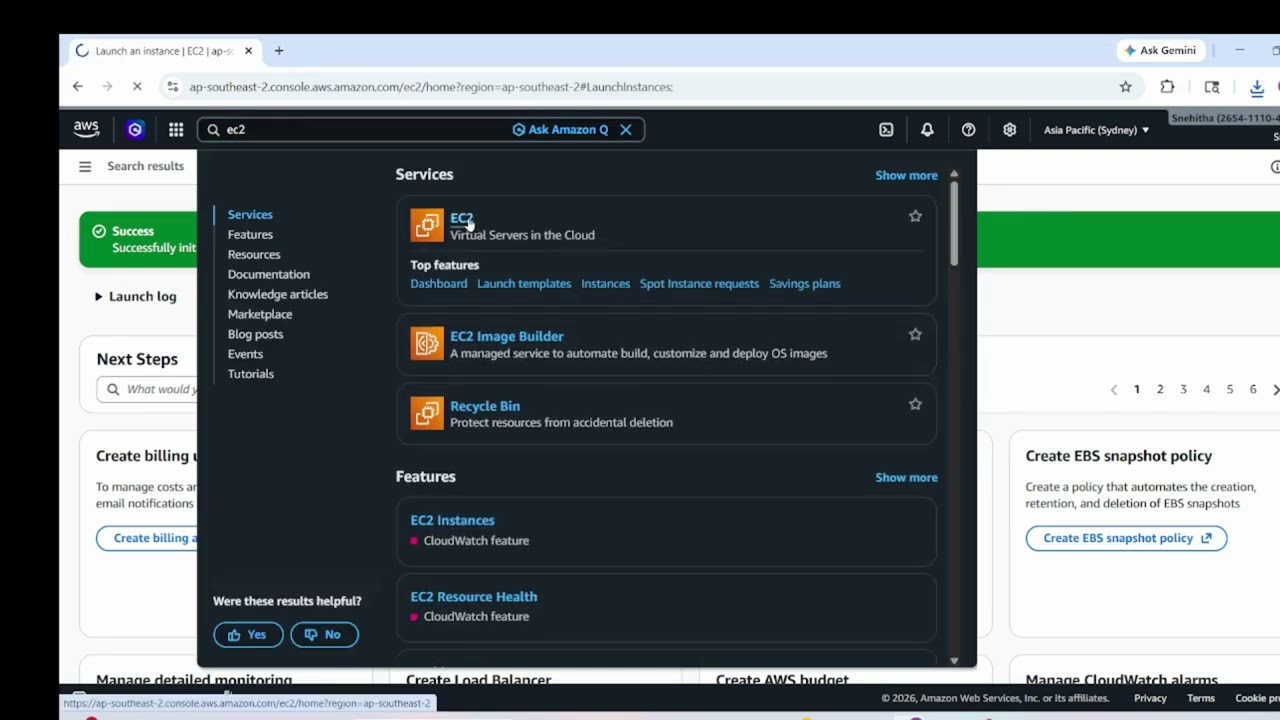Click Ask Gemini in the browser
Screen dimensions: 1280x720
click(x=1161, y=51)
